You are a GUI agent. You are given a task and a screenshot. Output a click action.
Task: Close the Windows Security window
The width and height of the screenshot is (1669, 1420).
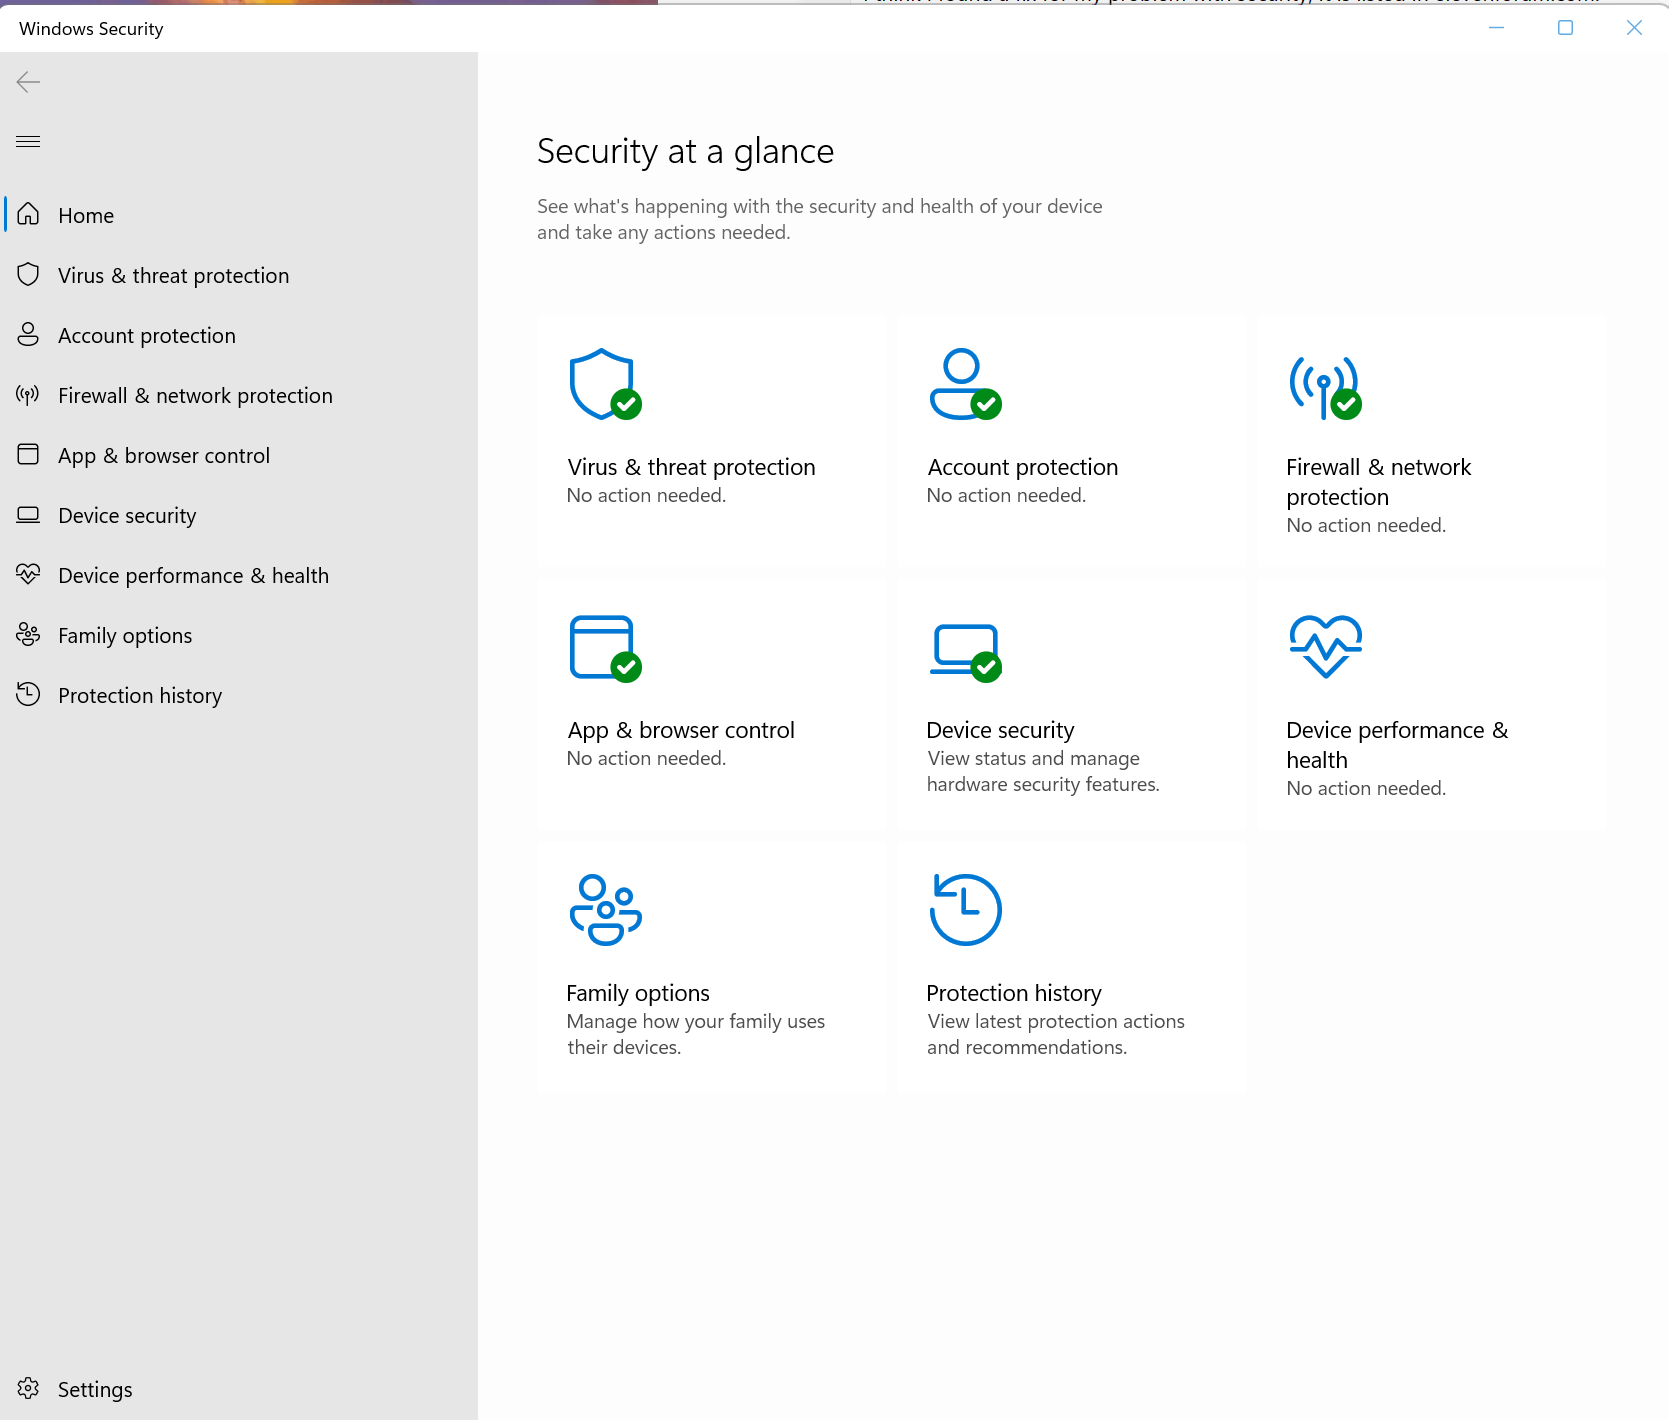point(1634,28)
